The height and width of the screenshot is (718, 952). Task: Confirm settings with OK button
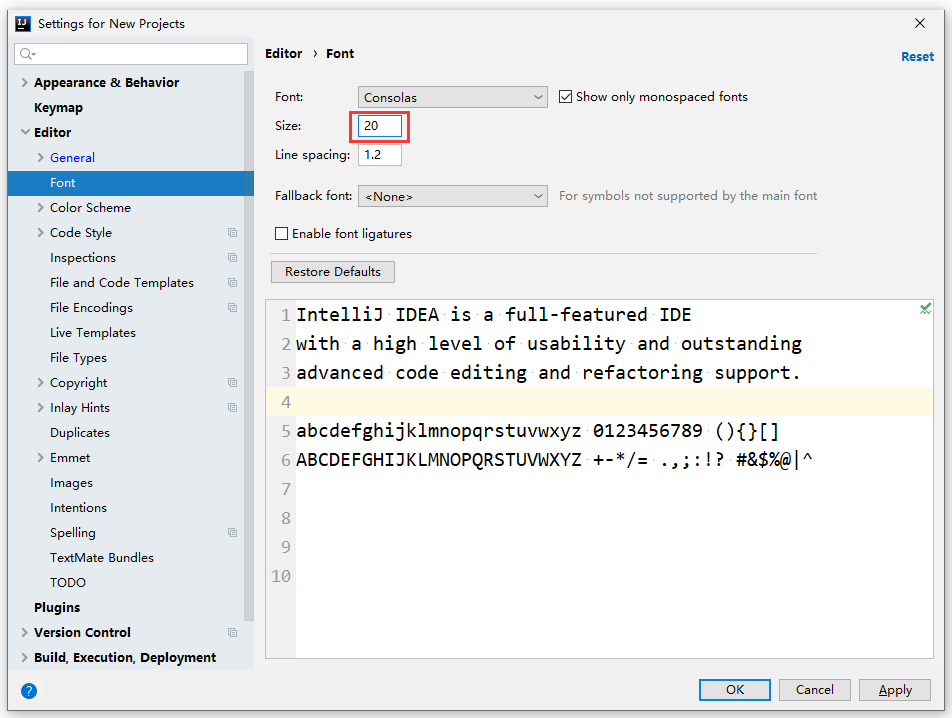(735, 689)
